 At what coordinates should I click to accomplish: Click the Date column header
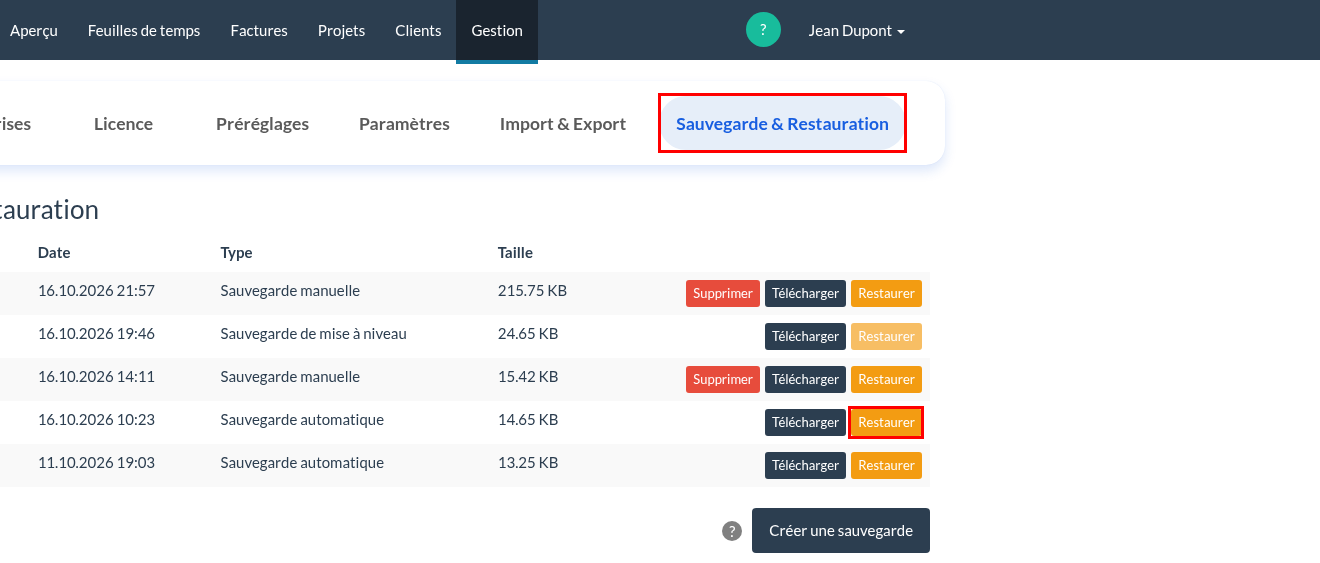click(54, 253)
